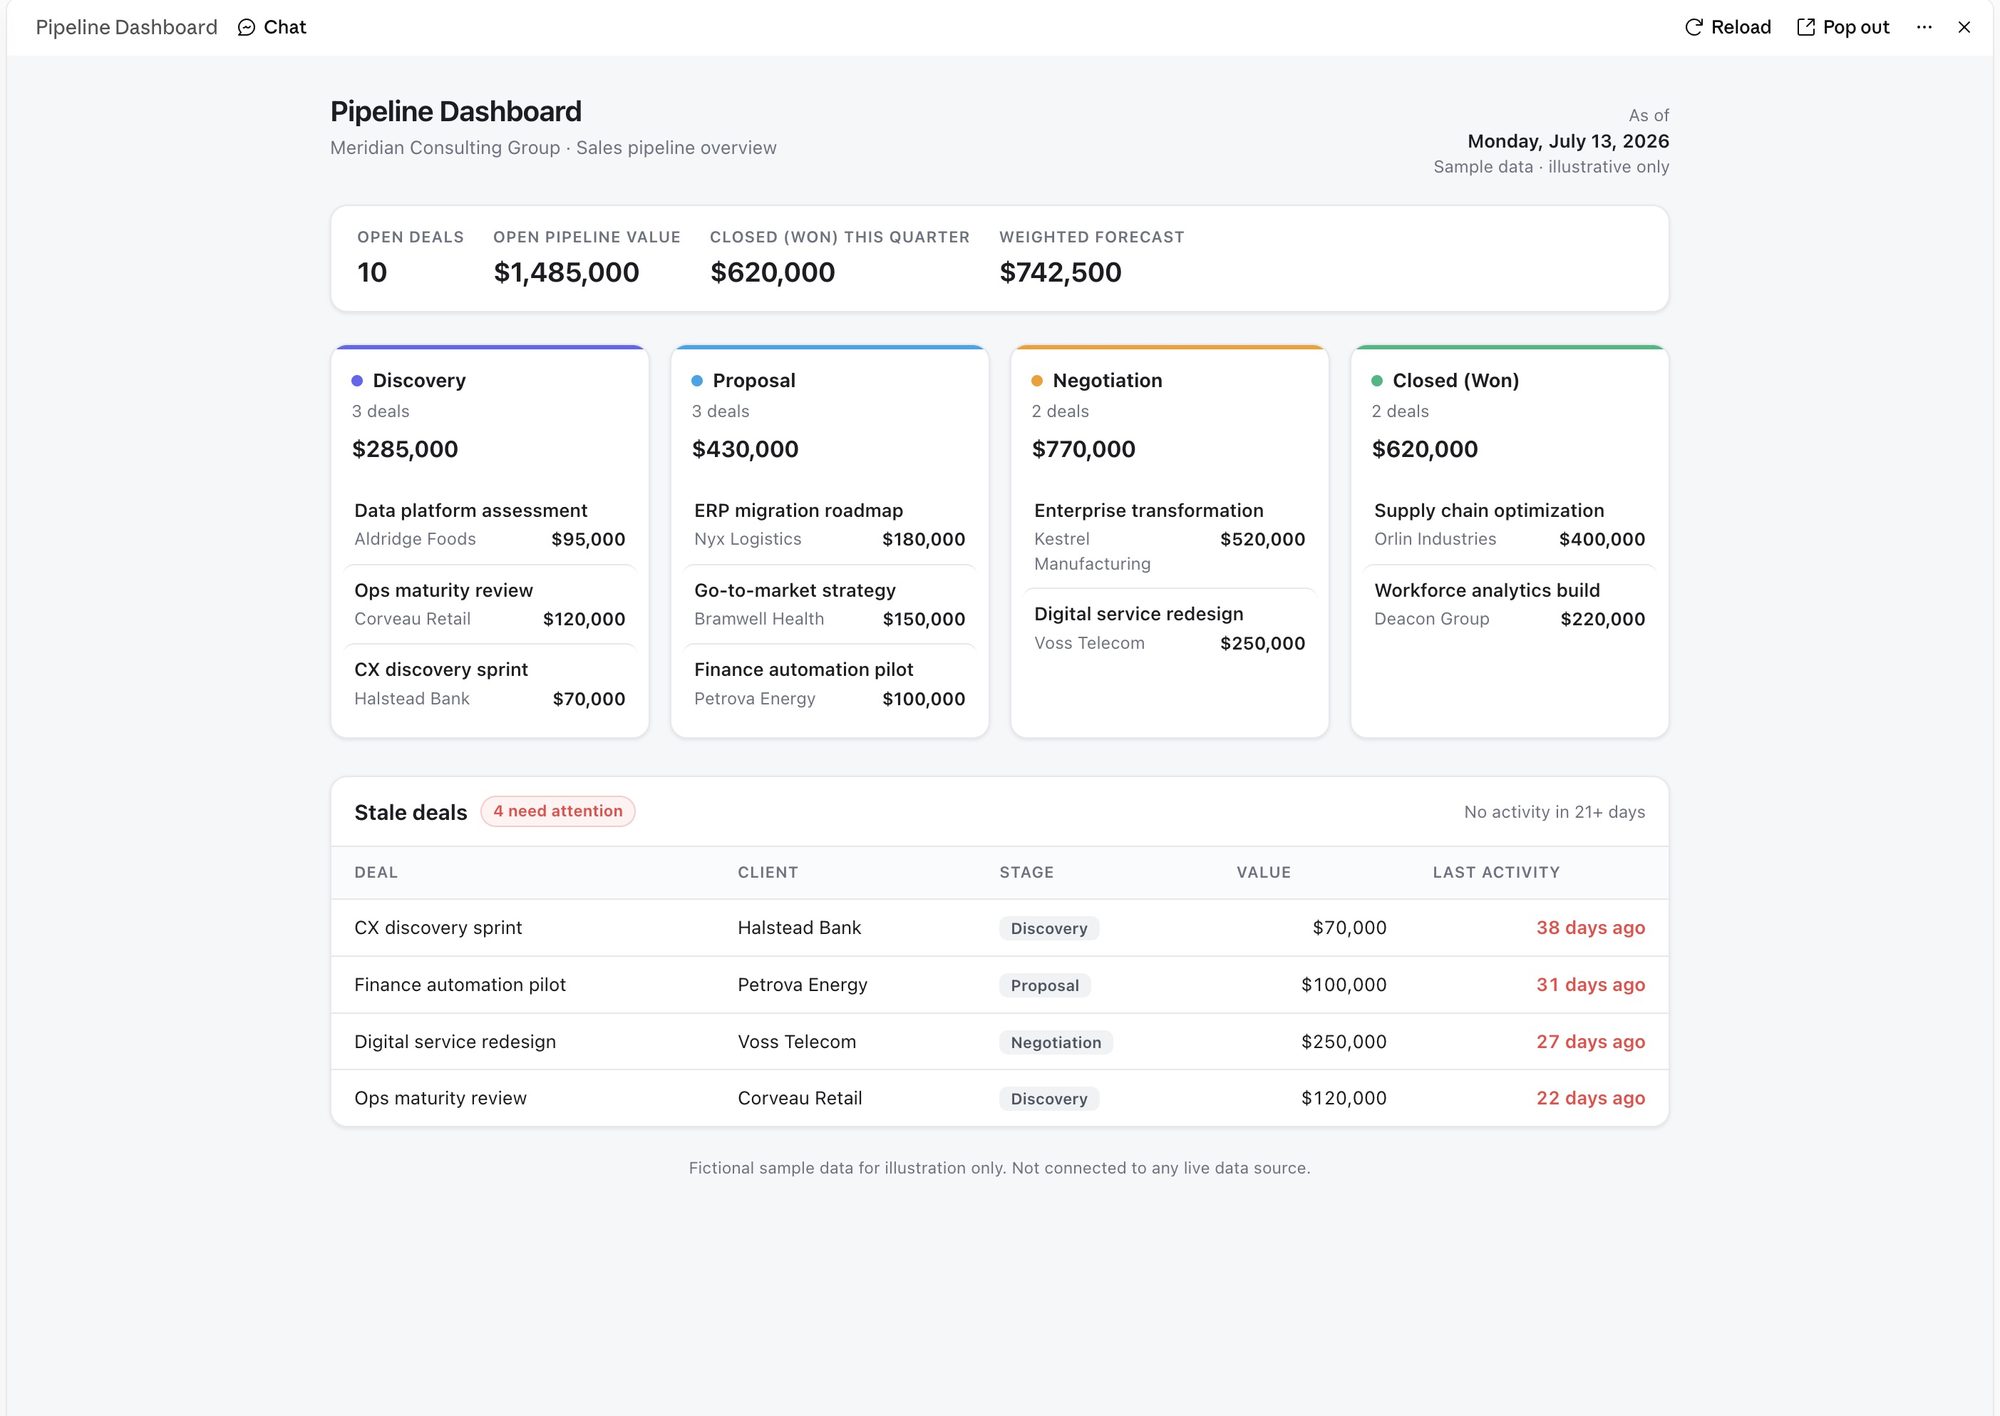Click the Monday, July 13, 2026 date
Image resolution: width=2000 pixels, height=1416 pixels.
1568,141
